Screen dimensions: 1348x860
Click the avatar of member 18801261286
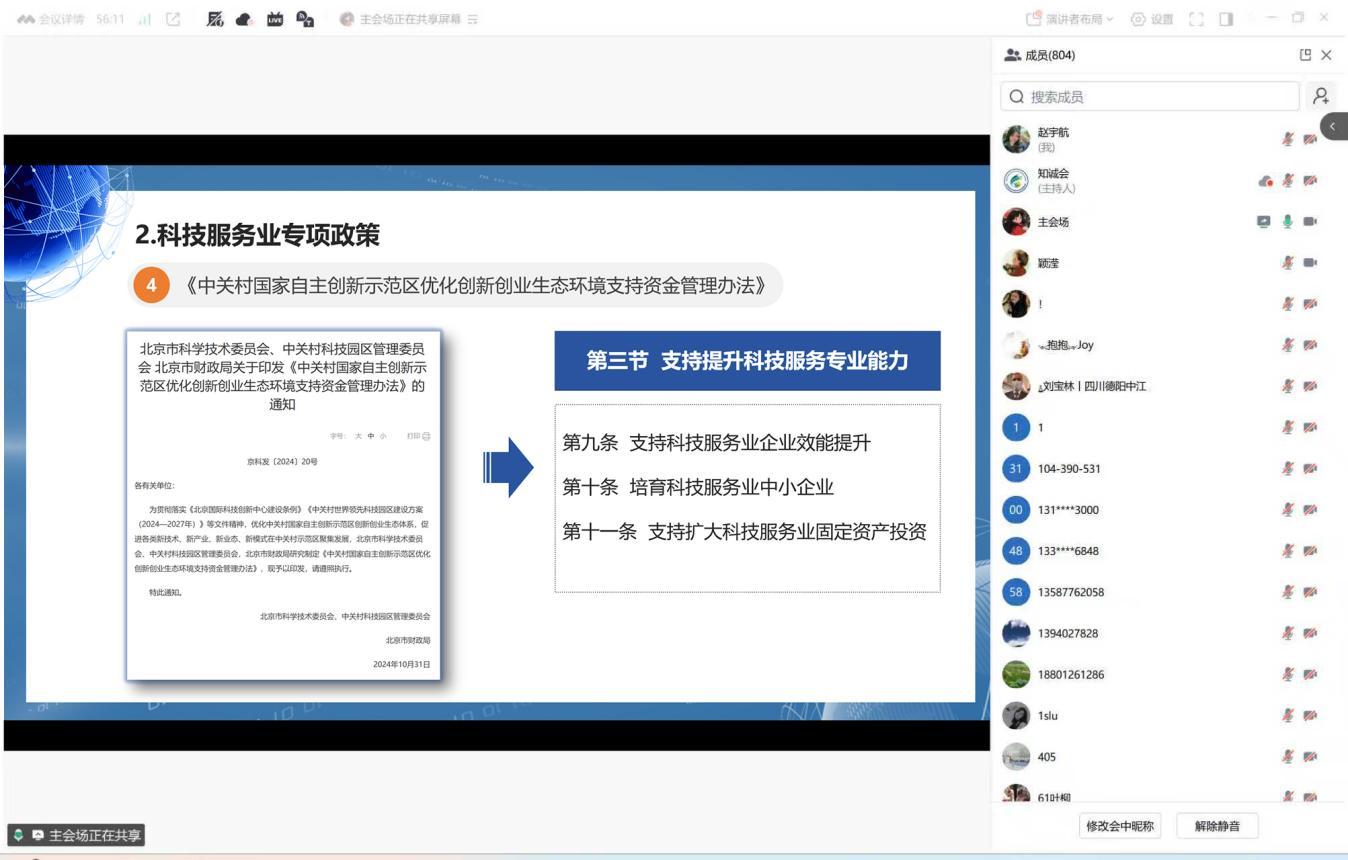pos(1016,674)
